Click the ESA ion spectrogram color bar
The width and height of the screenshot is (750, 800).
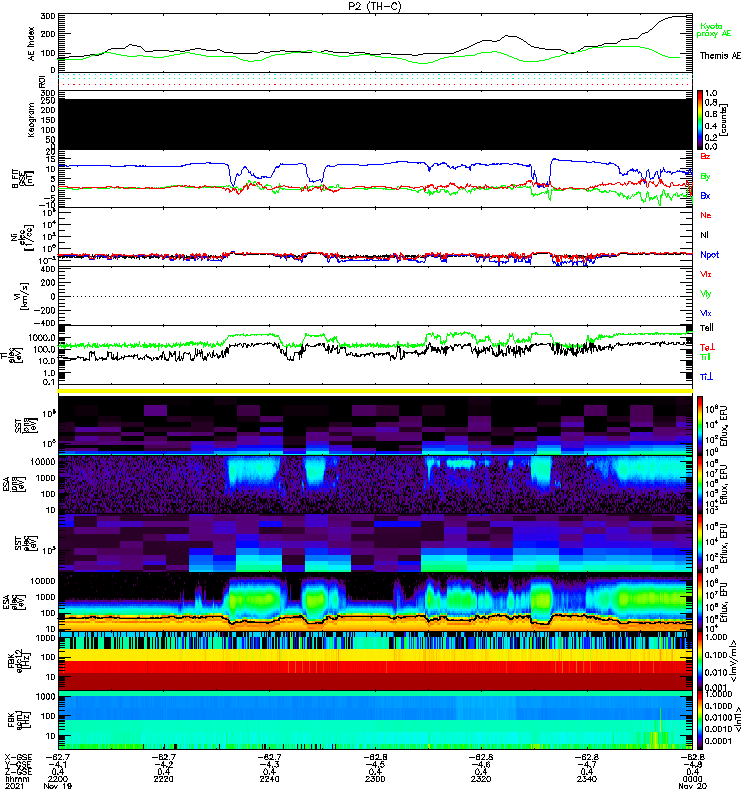[x=700, y=485]
